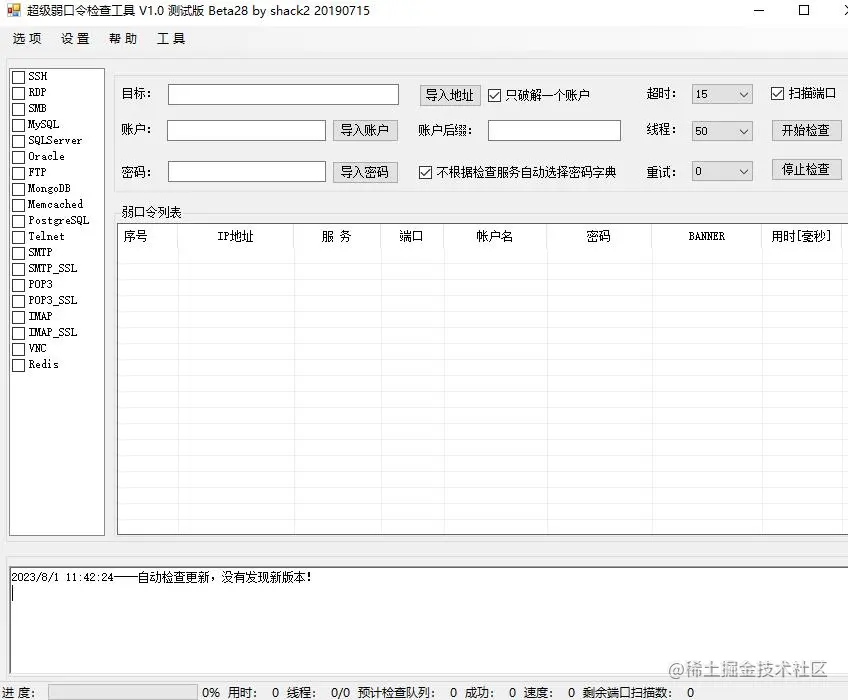Image resolution: width=848 pixels, height=700 pixels.
Task: Click the 用时[毫秒] column header
Action: click(x=801, y=236)
